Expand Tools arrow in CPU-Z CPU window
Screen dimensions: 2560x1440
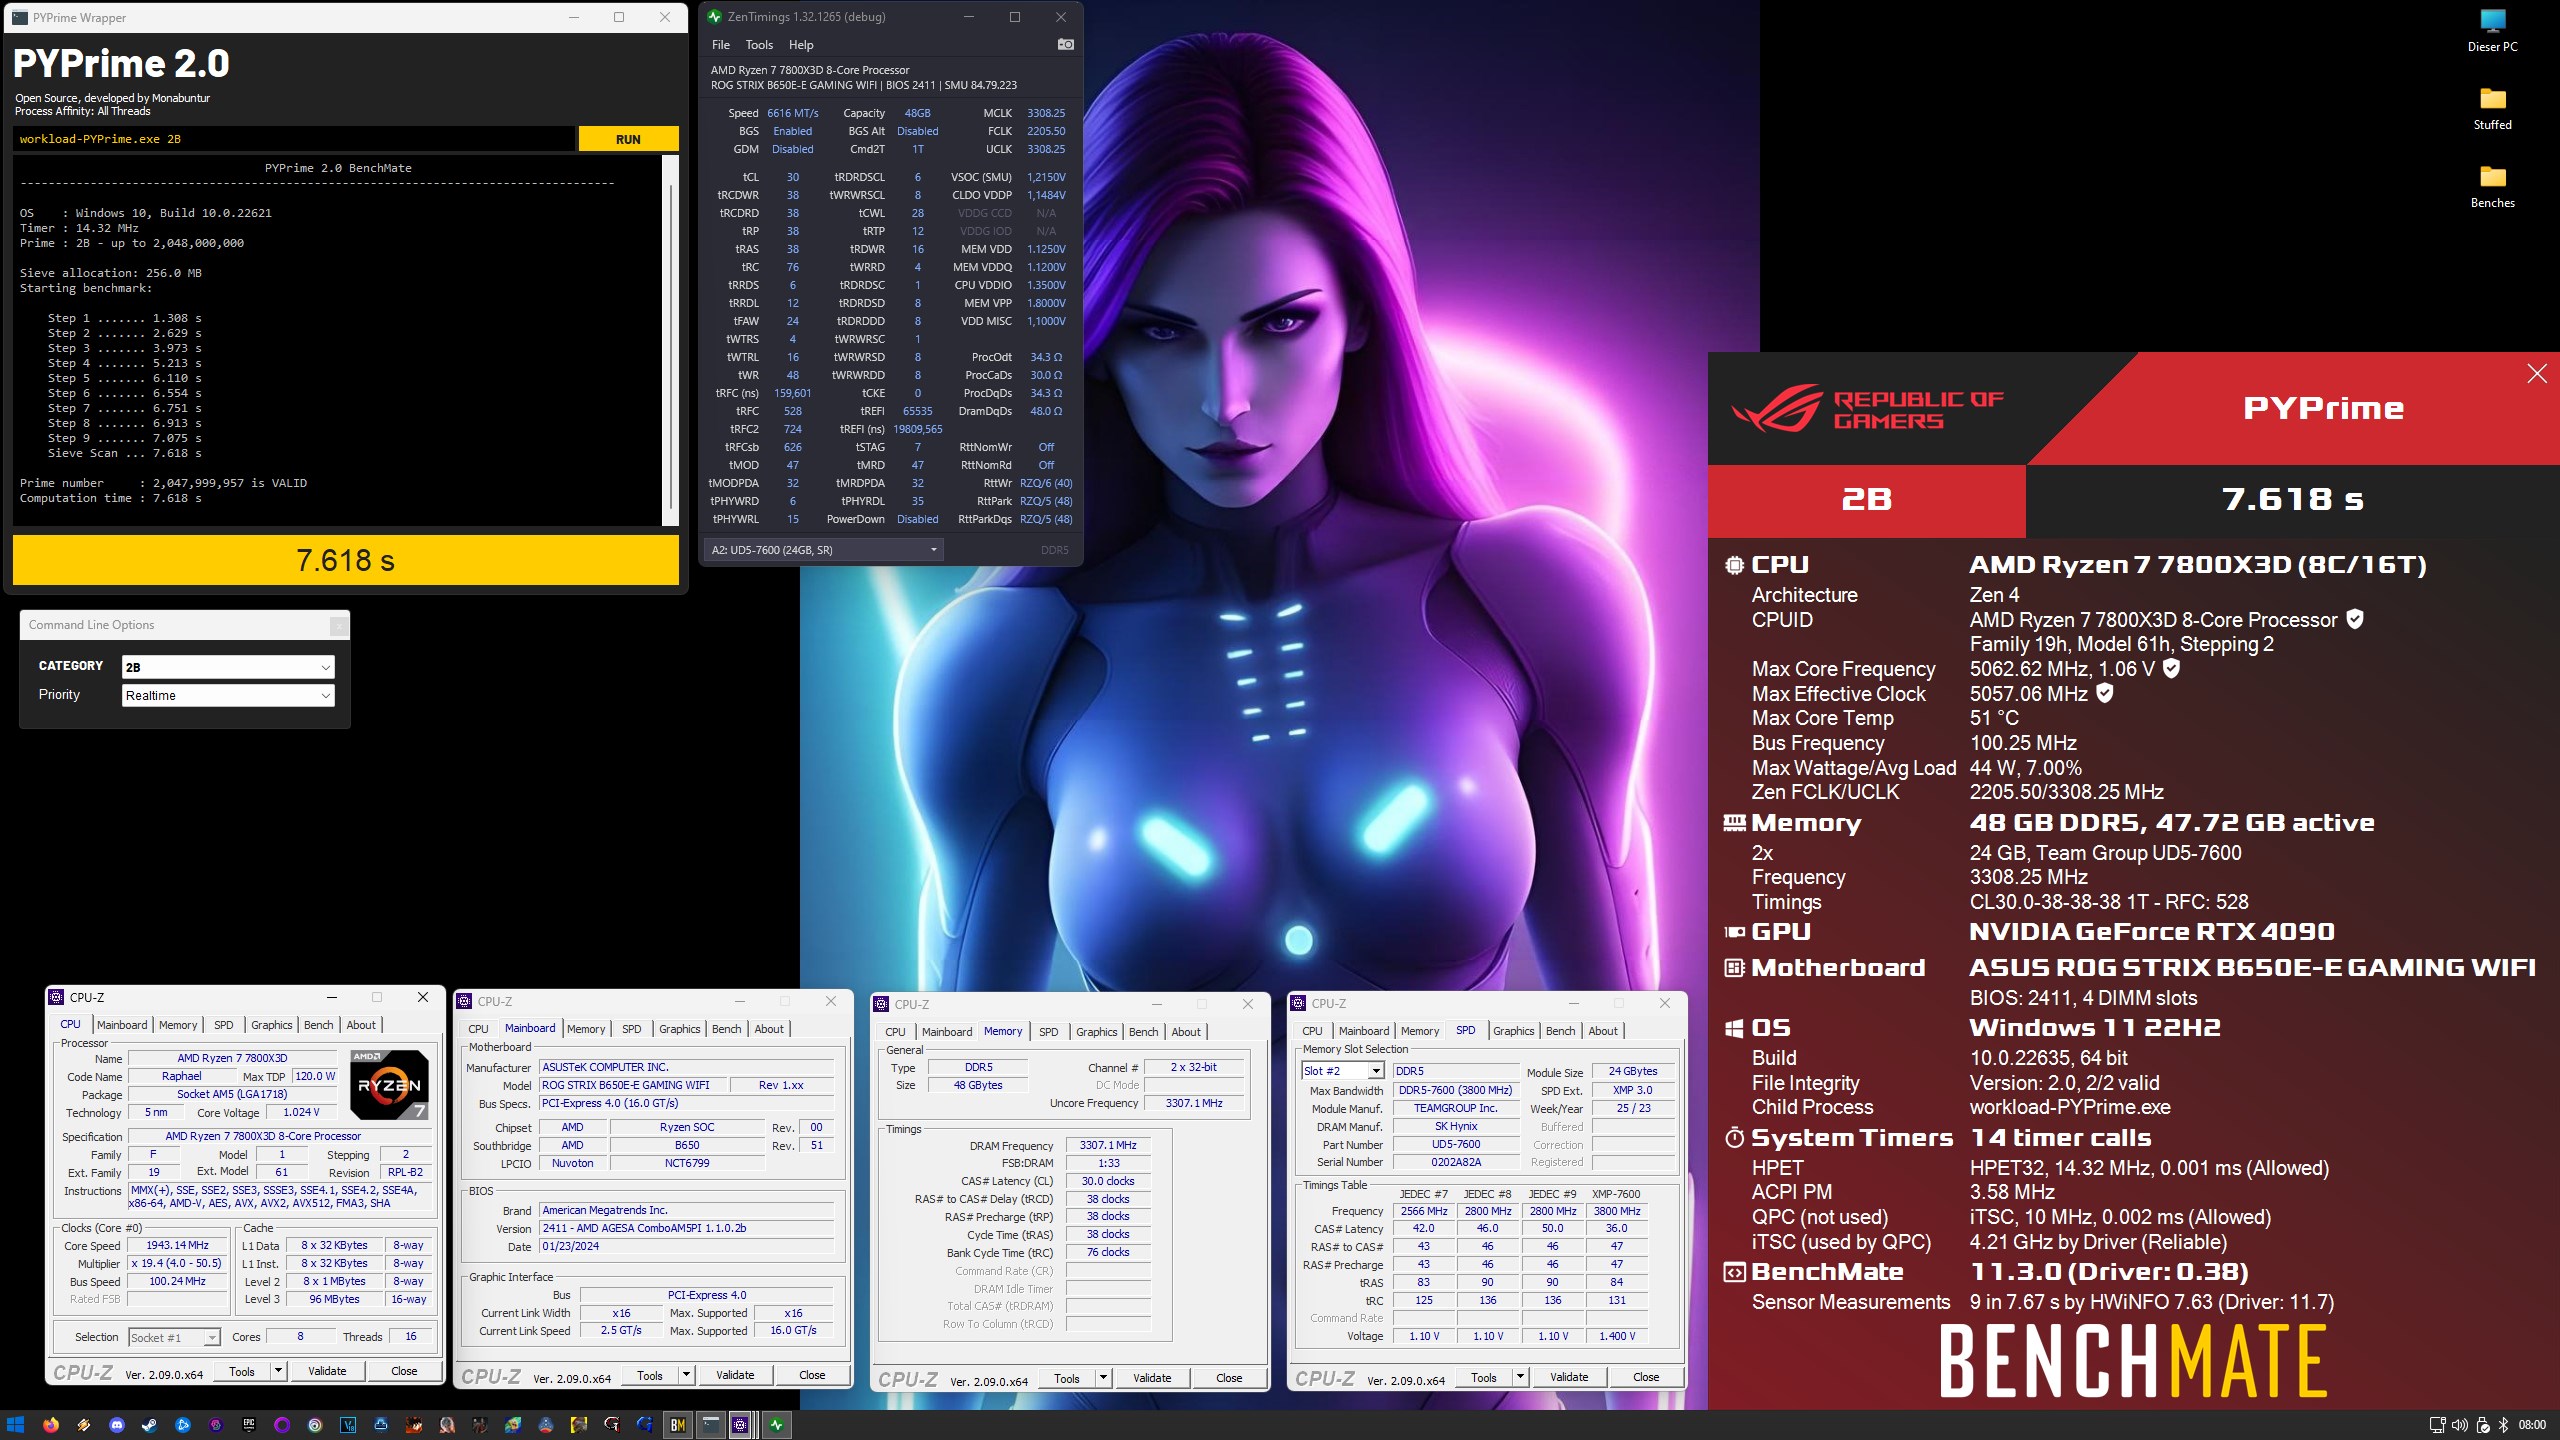[279, 1371]
